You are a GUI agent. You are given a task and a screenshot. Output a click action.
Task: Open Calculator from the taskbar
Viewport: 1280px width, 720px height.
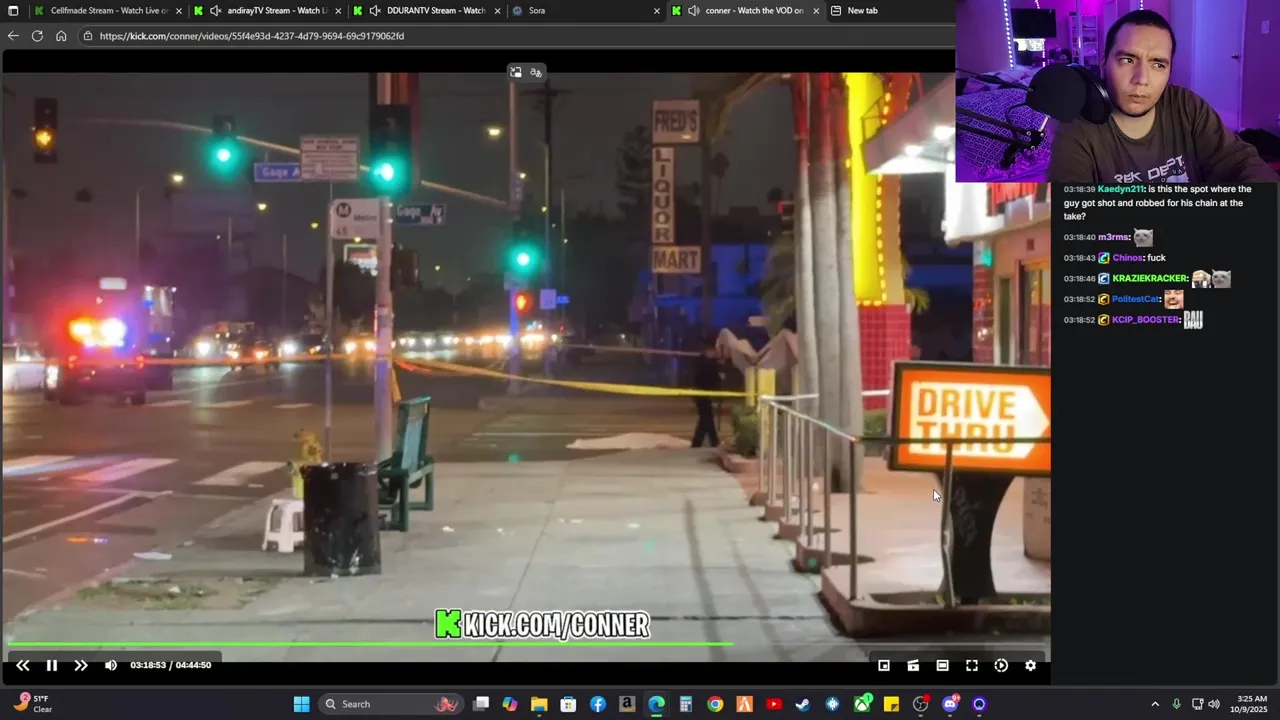685,704
